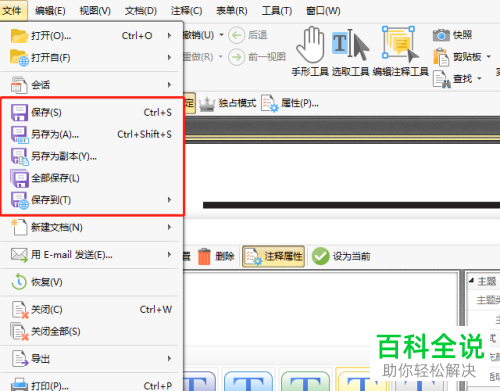Open the 文件 menu
Screen dimensions: 500x391
coord(12,11)
